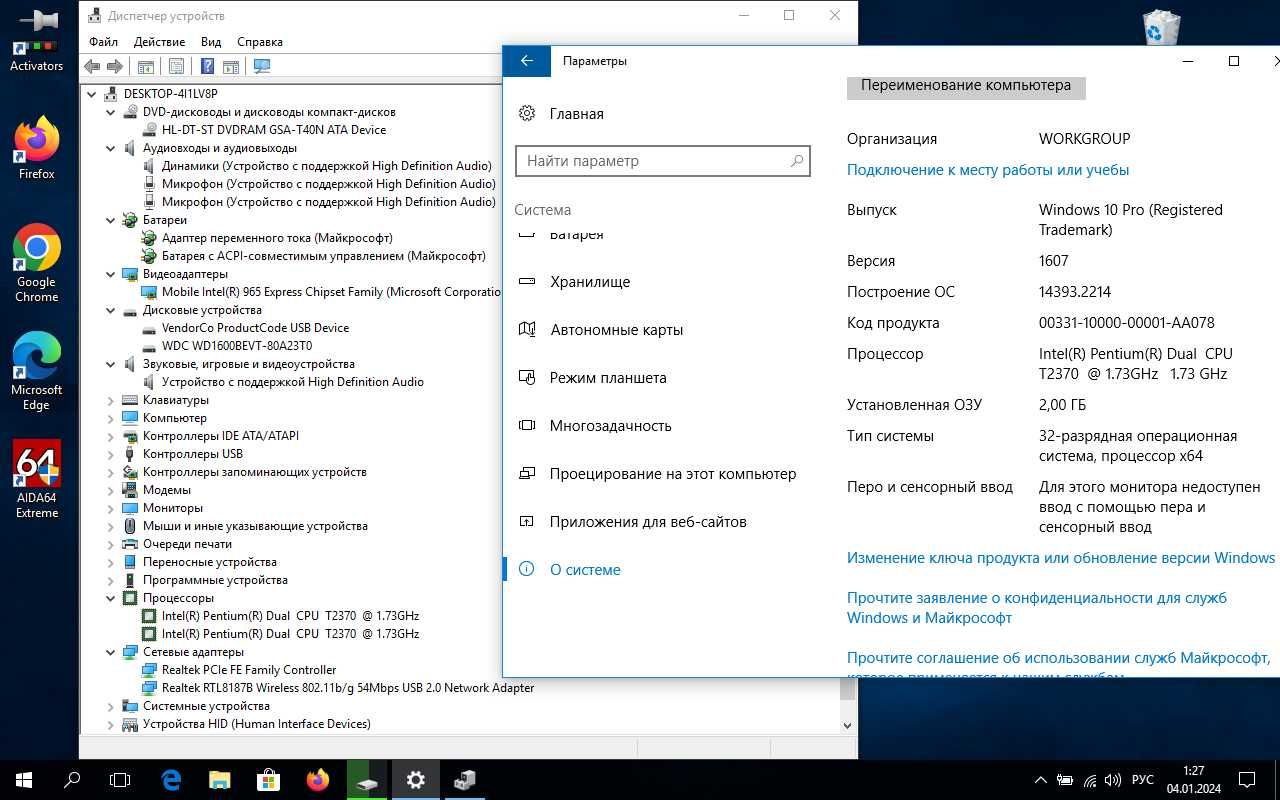Viewport: 1280px width, 800px height.
Task: Collapse the DVD-дисководы category
Action: [x=111, y=112]
